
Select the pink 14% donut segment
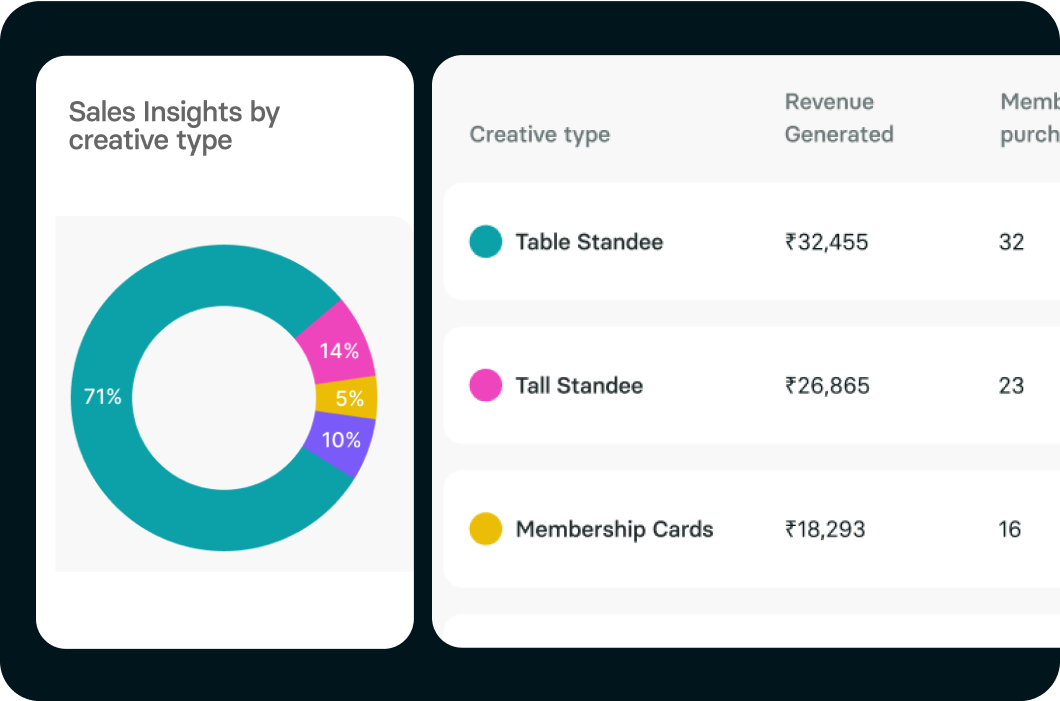click(339, 350)
